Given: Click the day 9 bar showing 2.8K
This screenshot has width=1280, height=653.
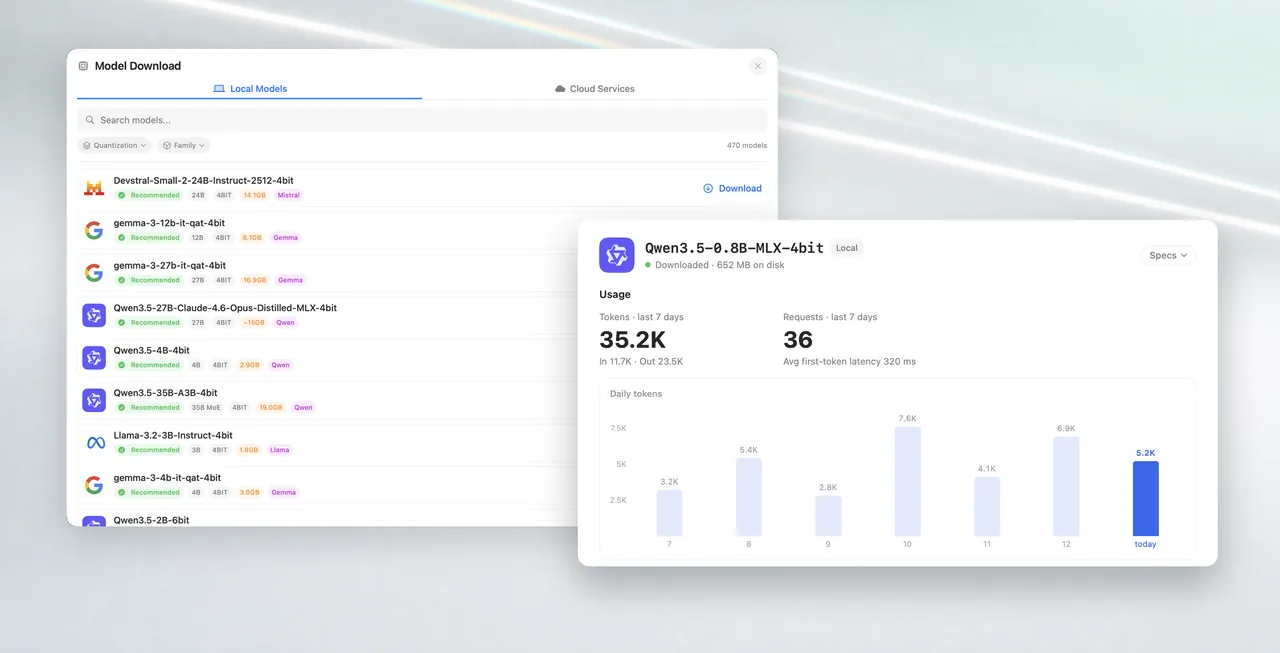Looking at the screenshot, I should click(x=828, y=516).
